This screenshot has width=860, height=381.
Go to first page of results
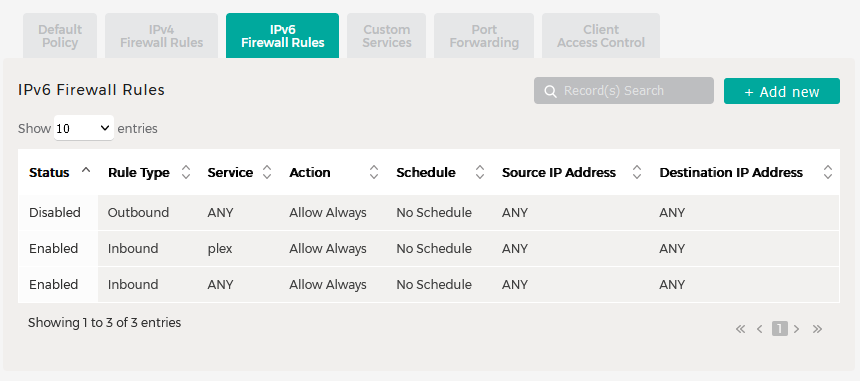[x=740, y=329]
